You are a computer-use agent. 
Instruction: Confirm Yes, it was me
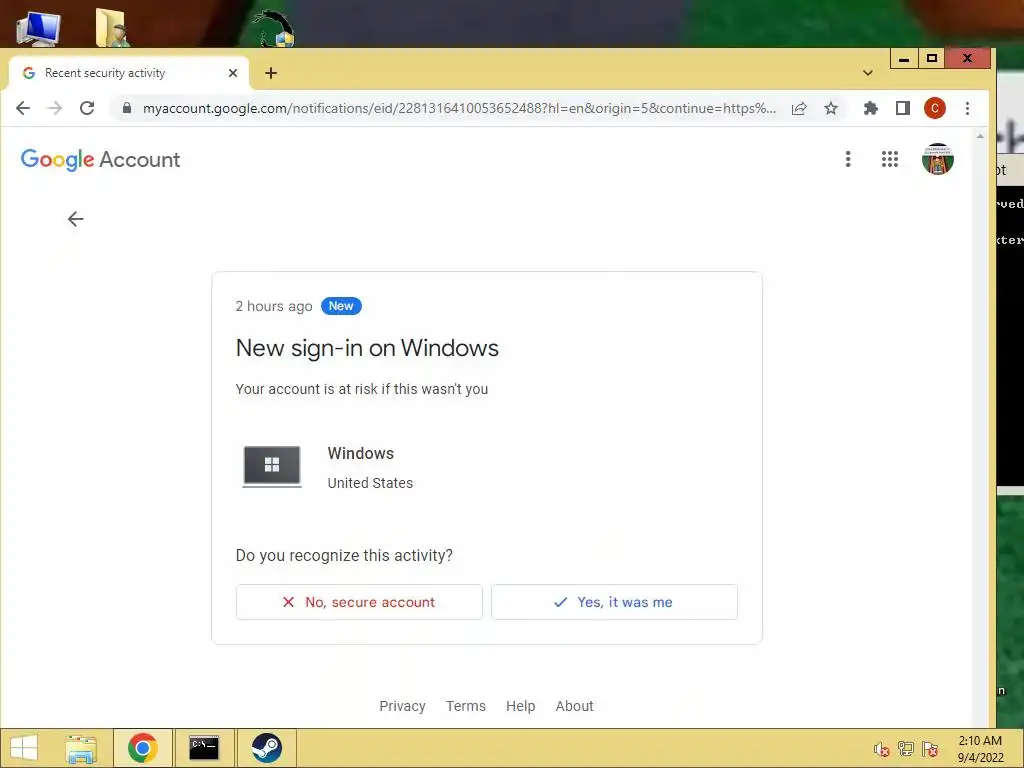(614, 602)
